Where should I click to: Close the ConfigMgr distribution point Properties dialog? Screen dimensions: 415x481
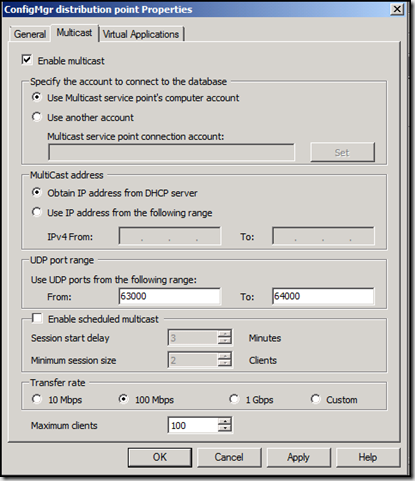pyautogui.click(x=397, y=9)
